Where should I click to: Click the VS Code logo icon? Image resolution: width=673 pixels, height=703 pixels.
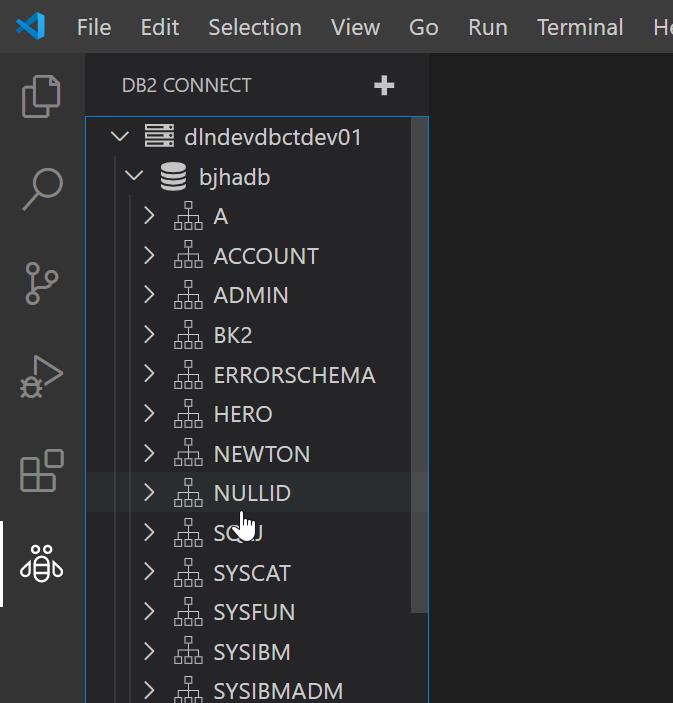(30, 26)
